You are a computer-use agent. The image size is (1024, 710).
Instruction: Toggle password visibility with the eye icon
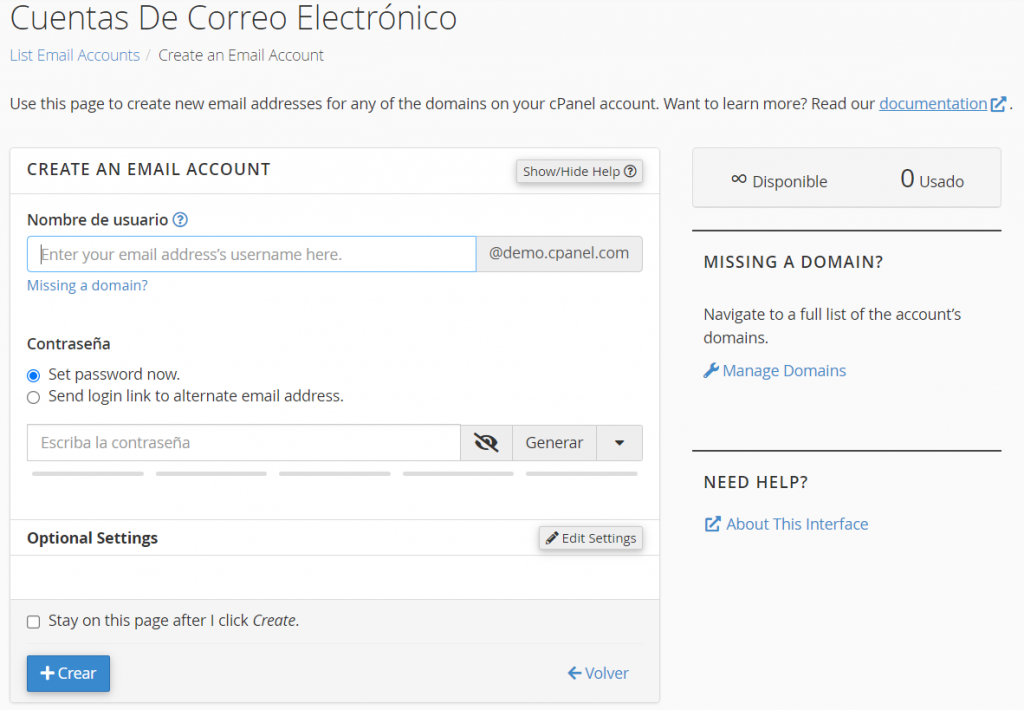(x=486, y=442)
